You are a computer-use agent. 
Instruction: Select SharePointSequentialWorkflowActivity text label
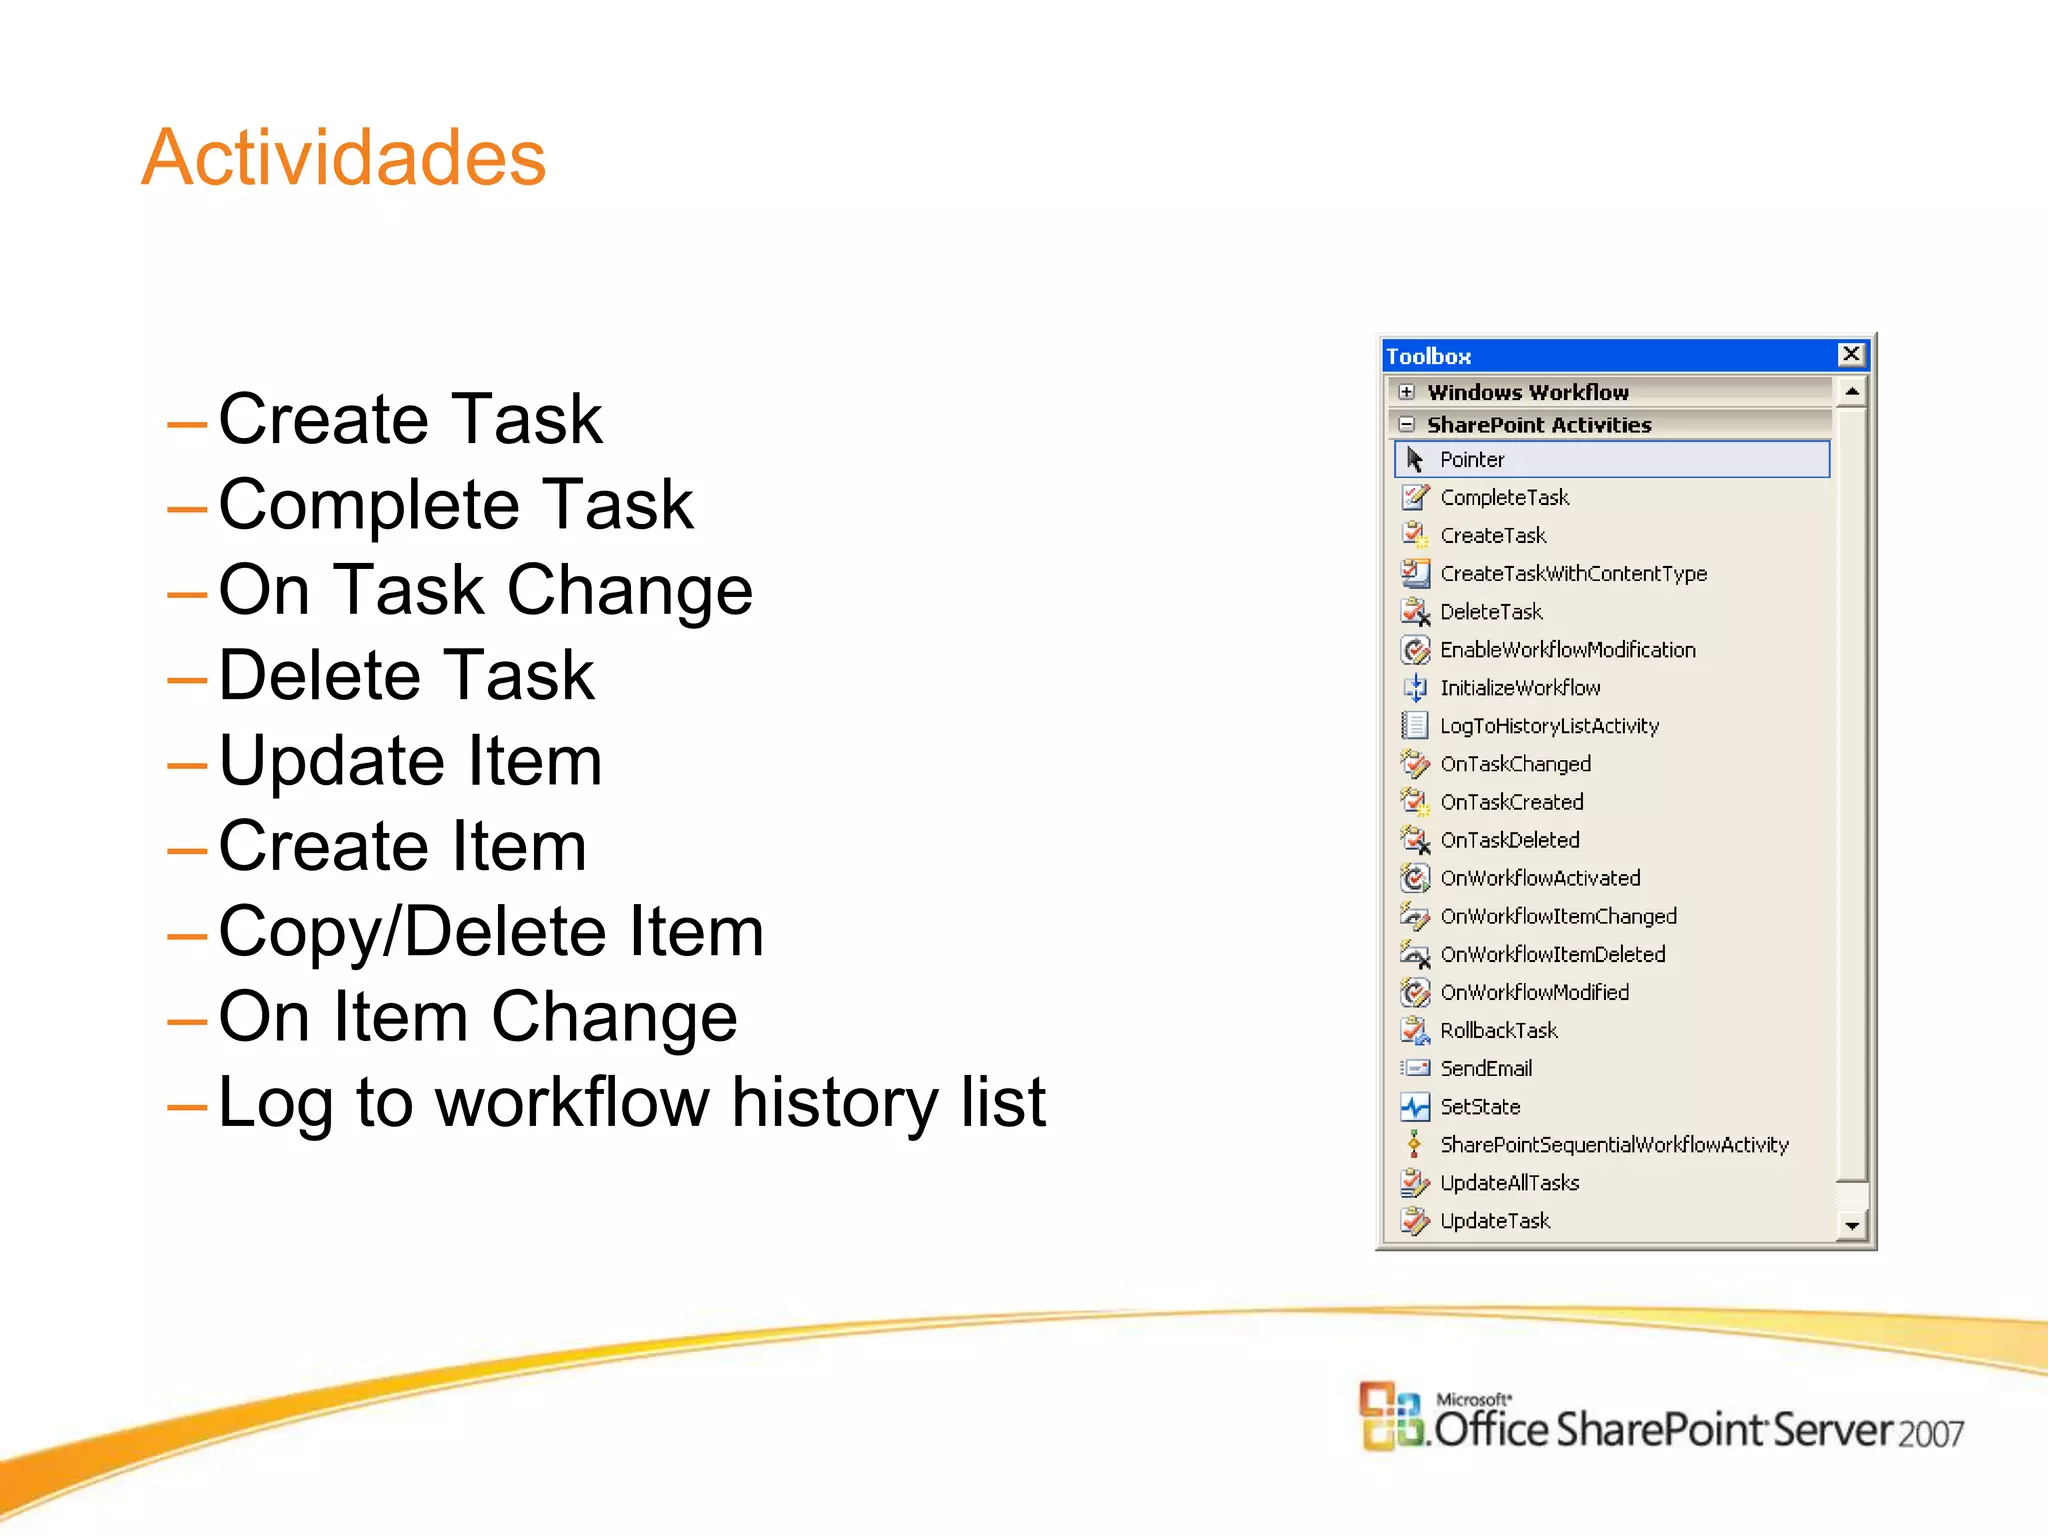point(1614,1145)
